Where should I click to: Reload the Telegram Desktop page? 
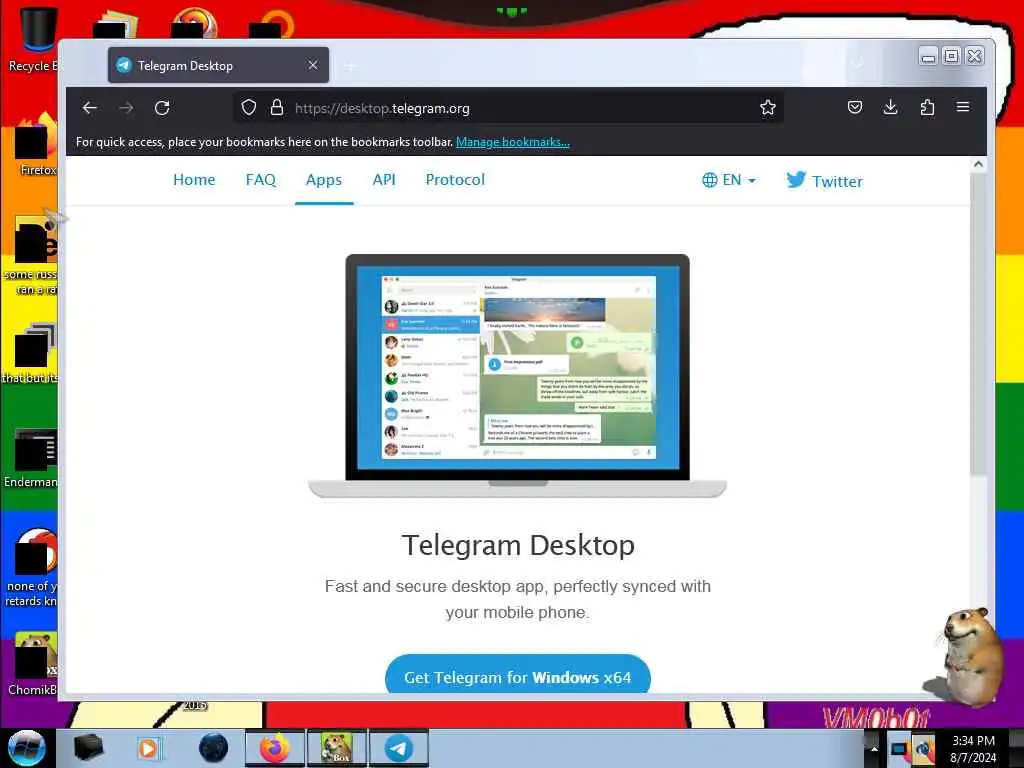[163, 108]
